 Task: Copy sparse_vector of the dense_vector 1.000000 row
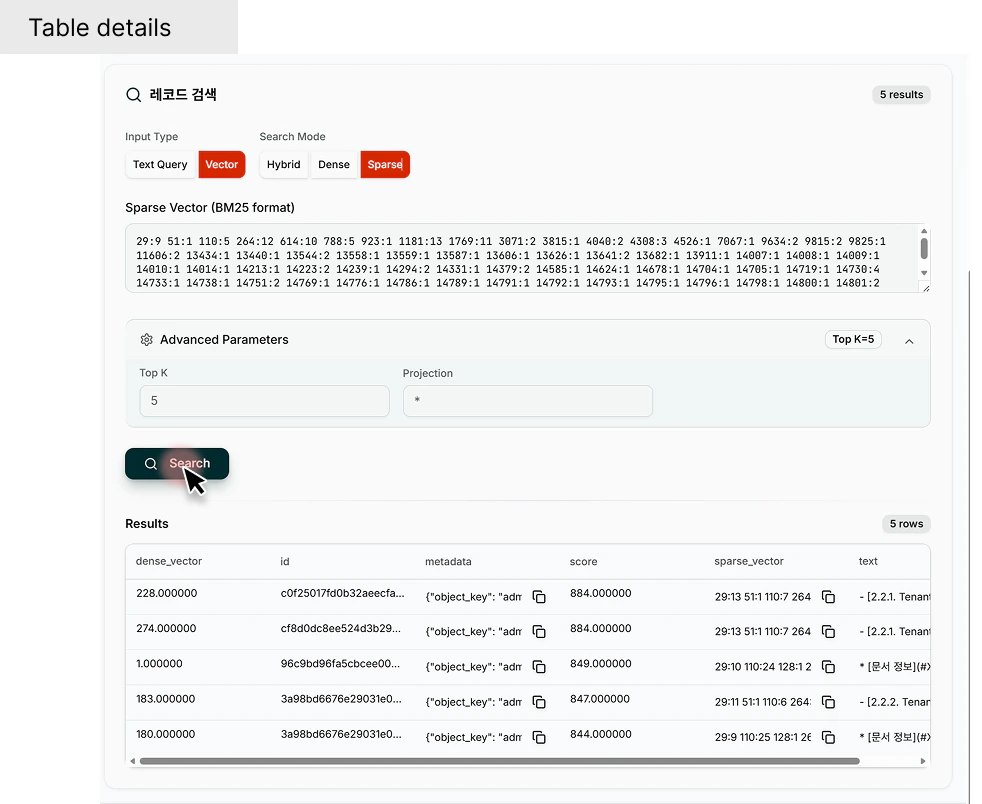tap(828, 667)
